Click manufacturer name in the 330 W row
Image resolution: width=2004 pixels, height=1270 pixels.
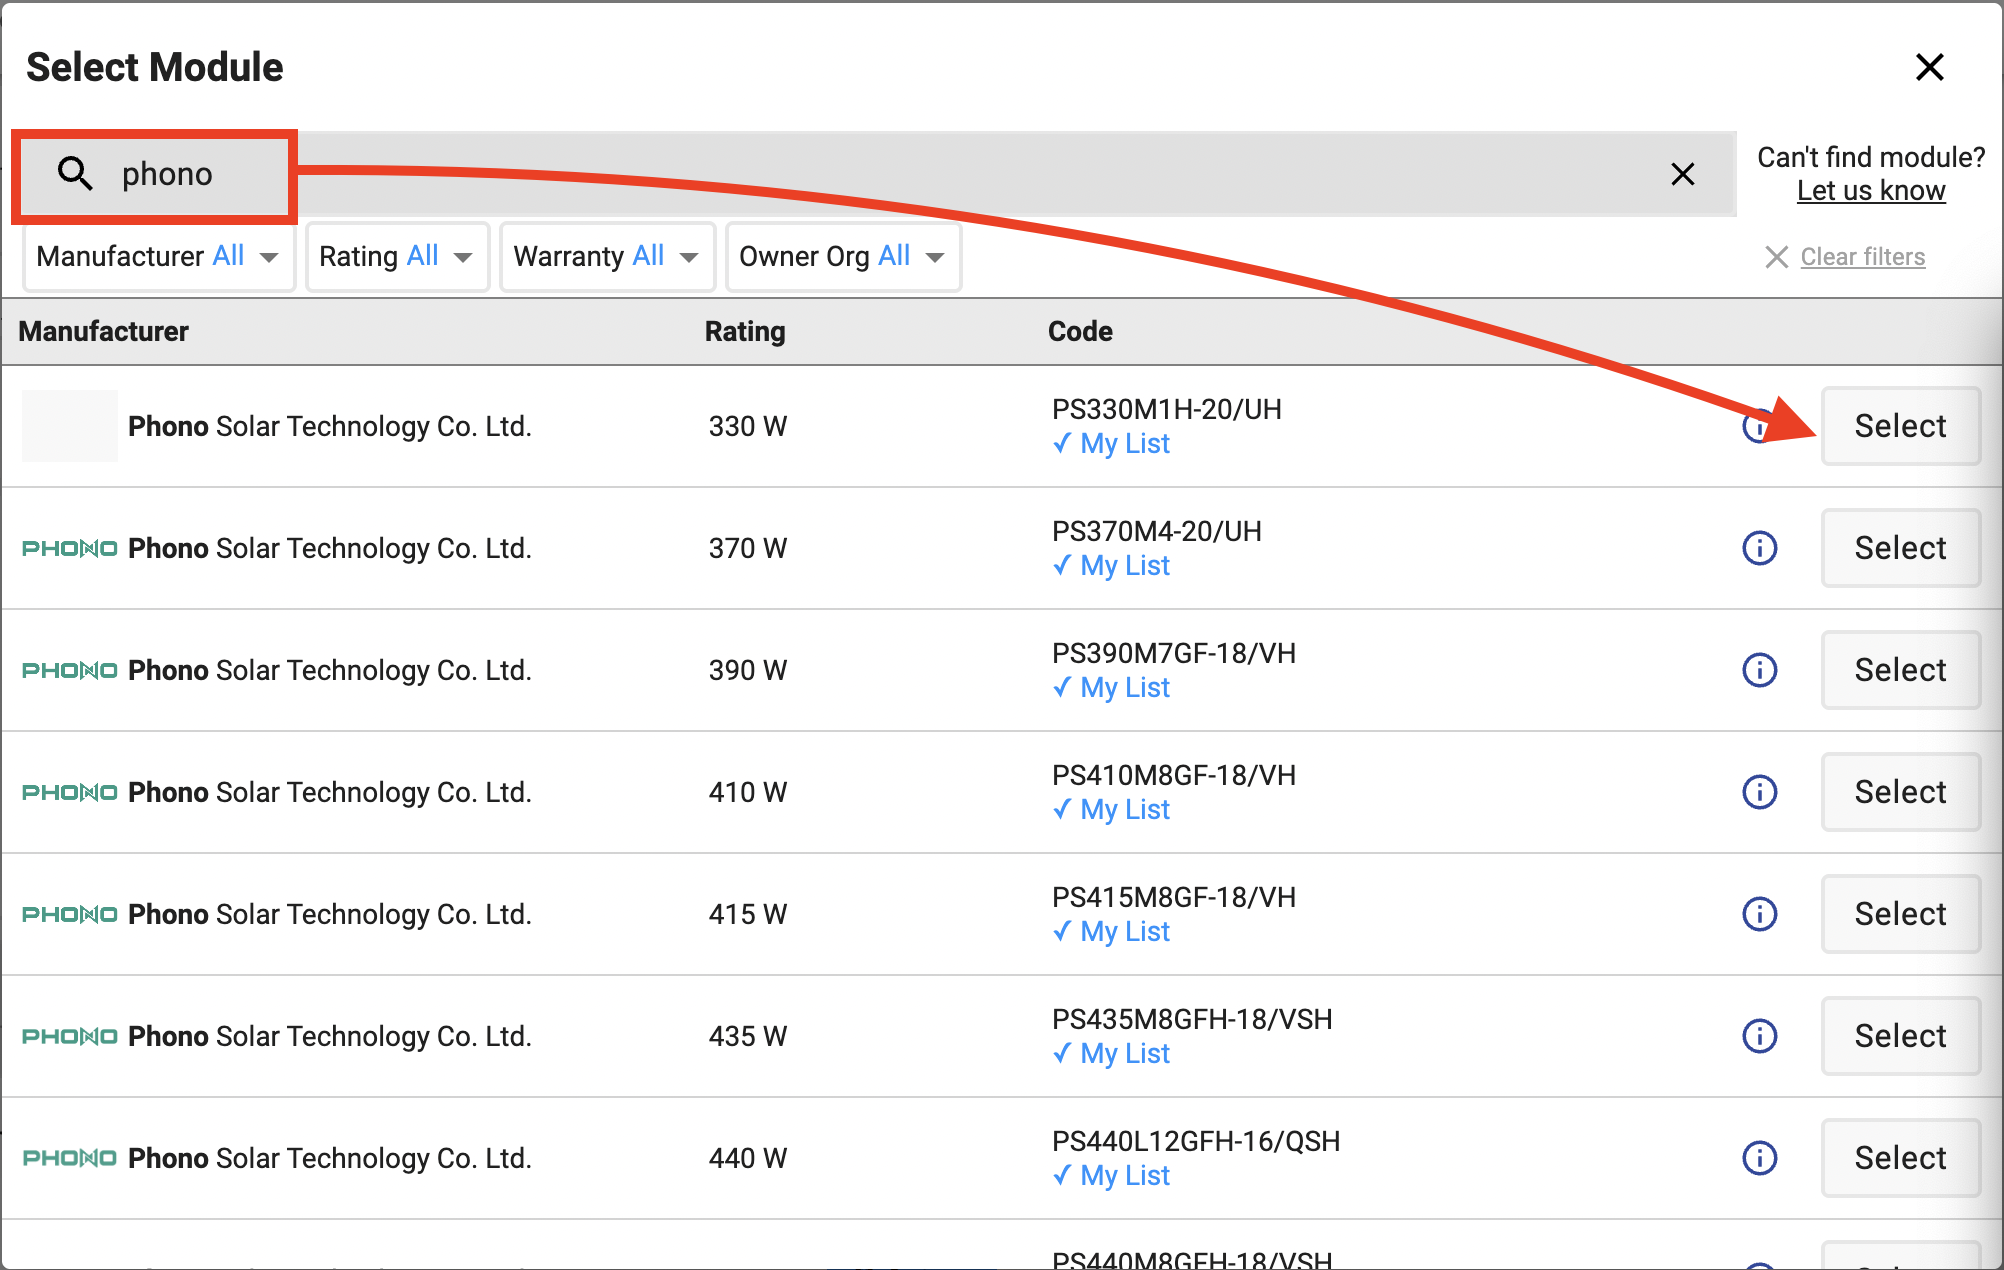330,426
